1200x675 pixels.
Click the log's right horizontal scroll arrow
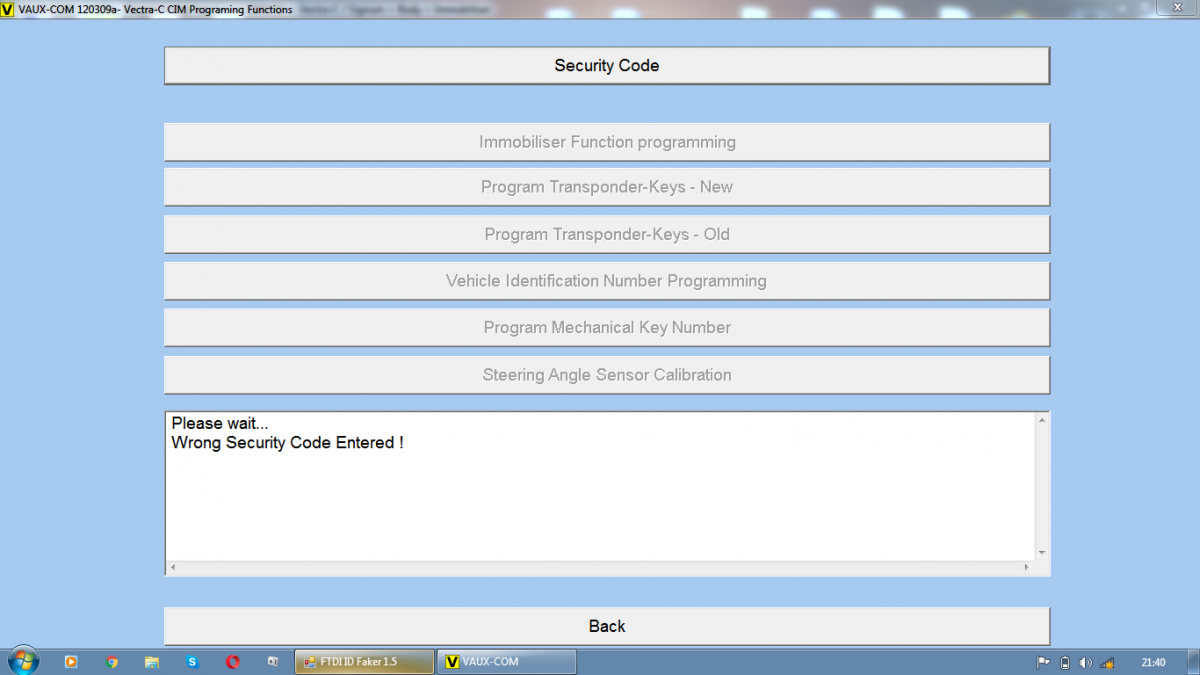(x=1026, y=568)
